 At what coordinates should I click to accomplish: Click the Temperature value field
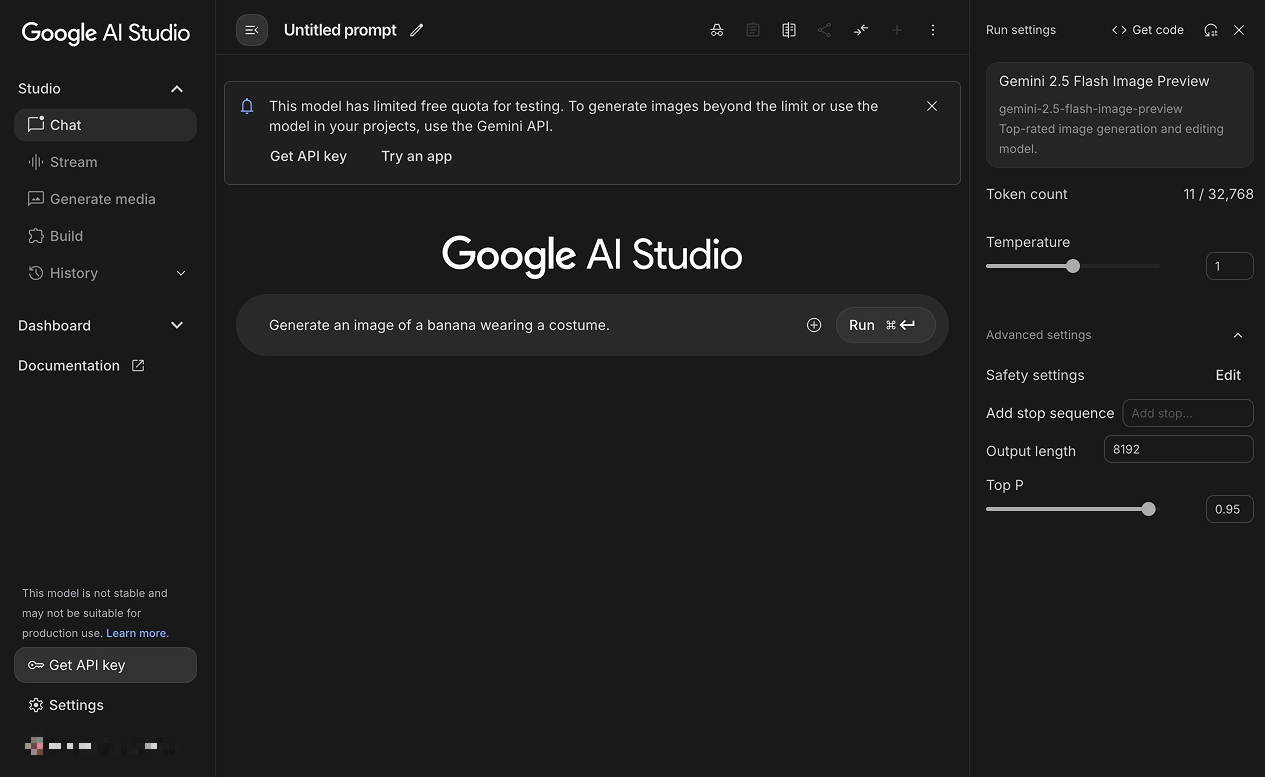click(x=1230, y=266)
